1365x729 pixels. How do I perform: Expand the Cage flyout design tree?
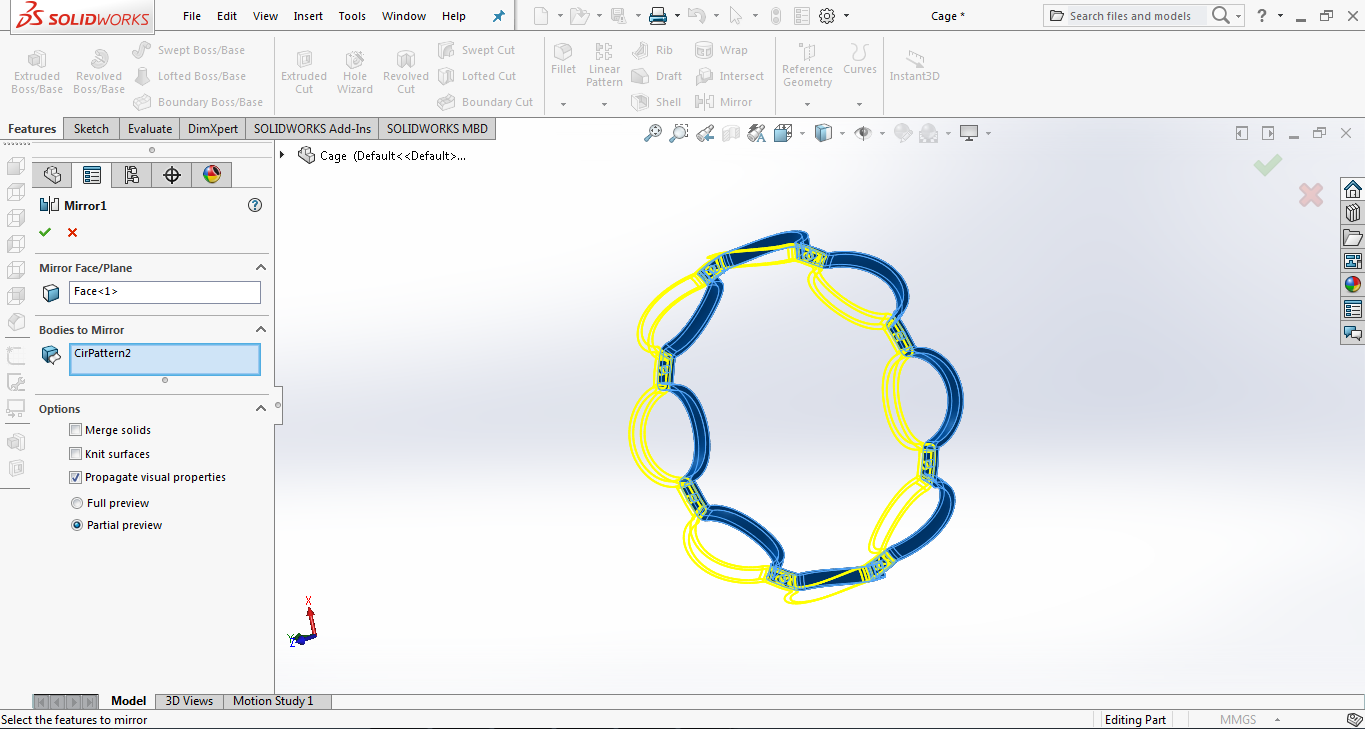pyautogui.click(x=282, y=155)
